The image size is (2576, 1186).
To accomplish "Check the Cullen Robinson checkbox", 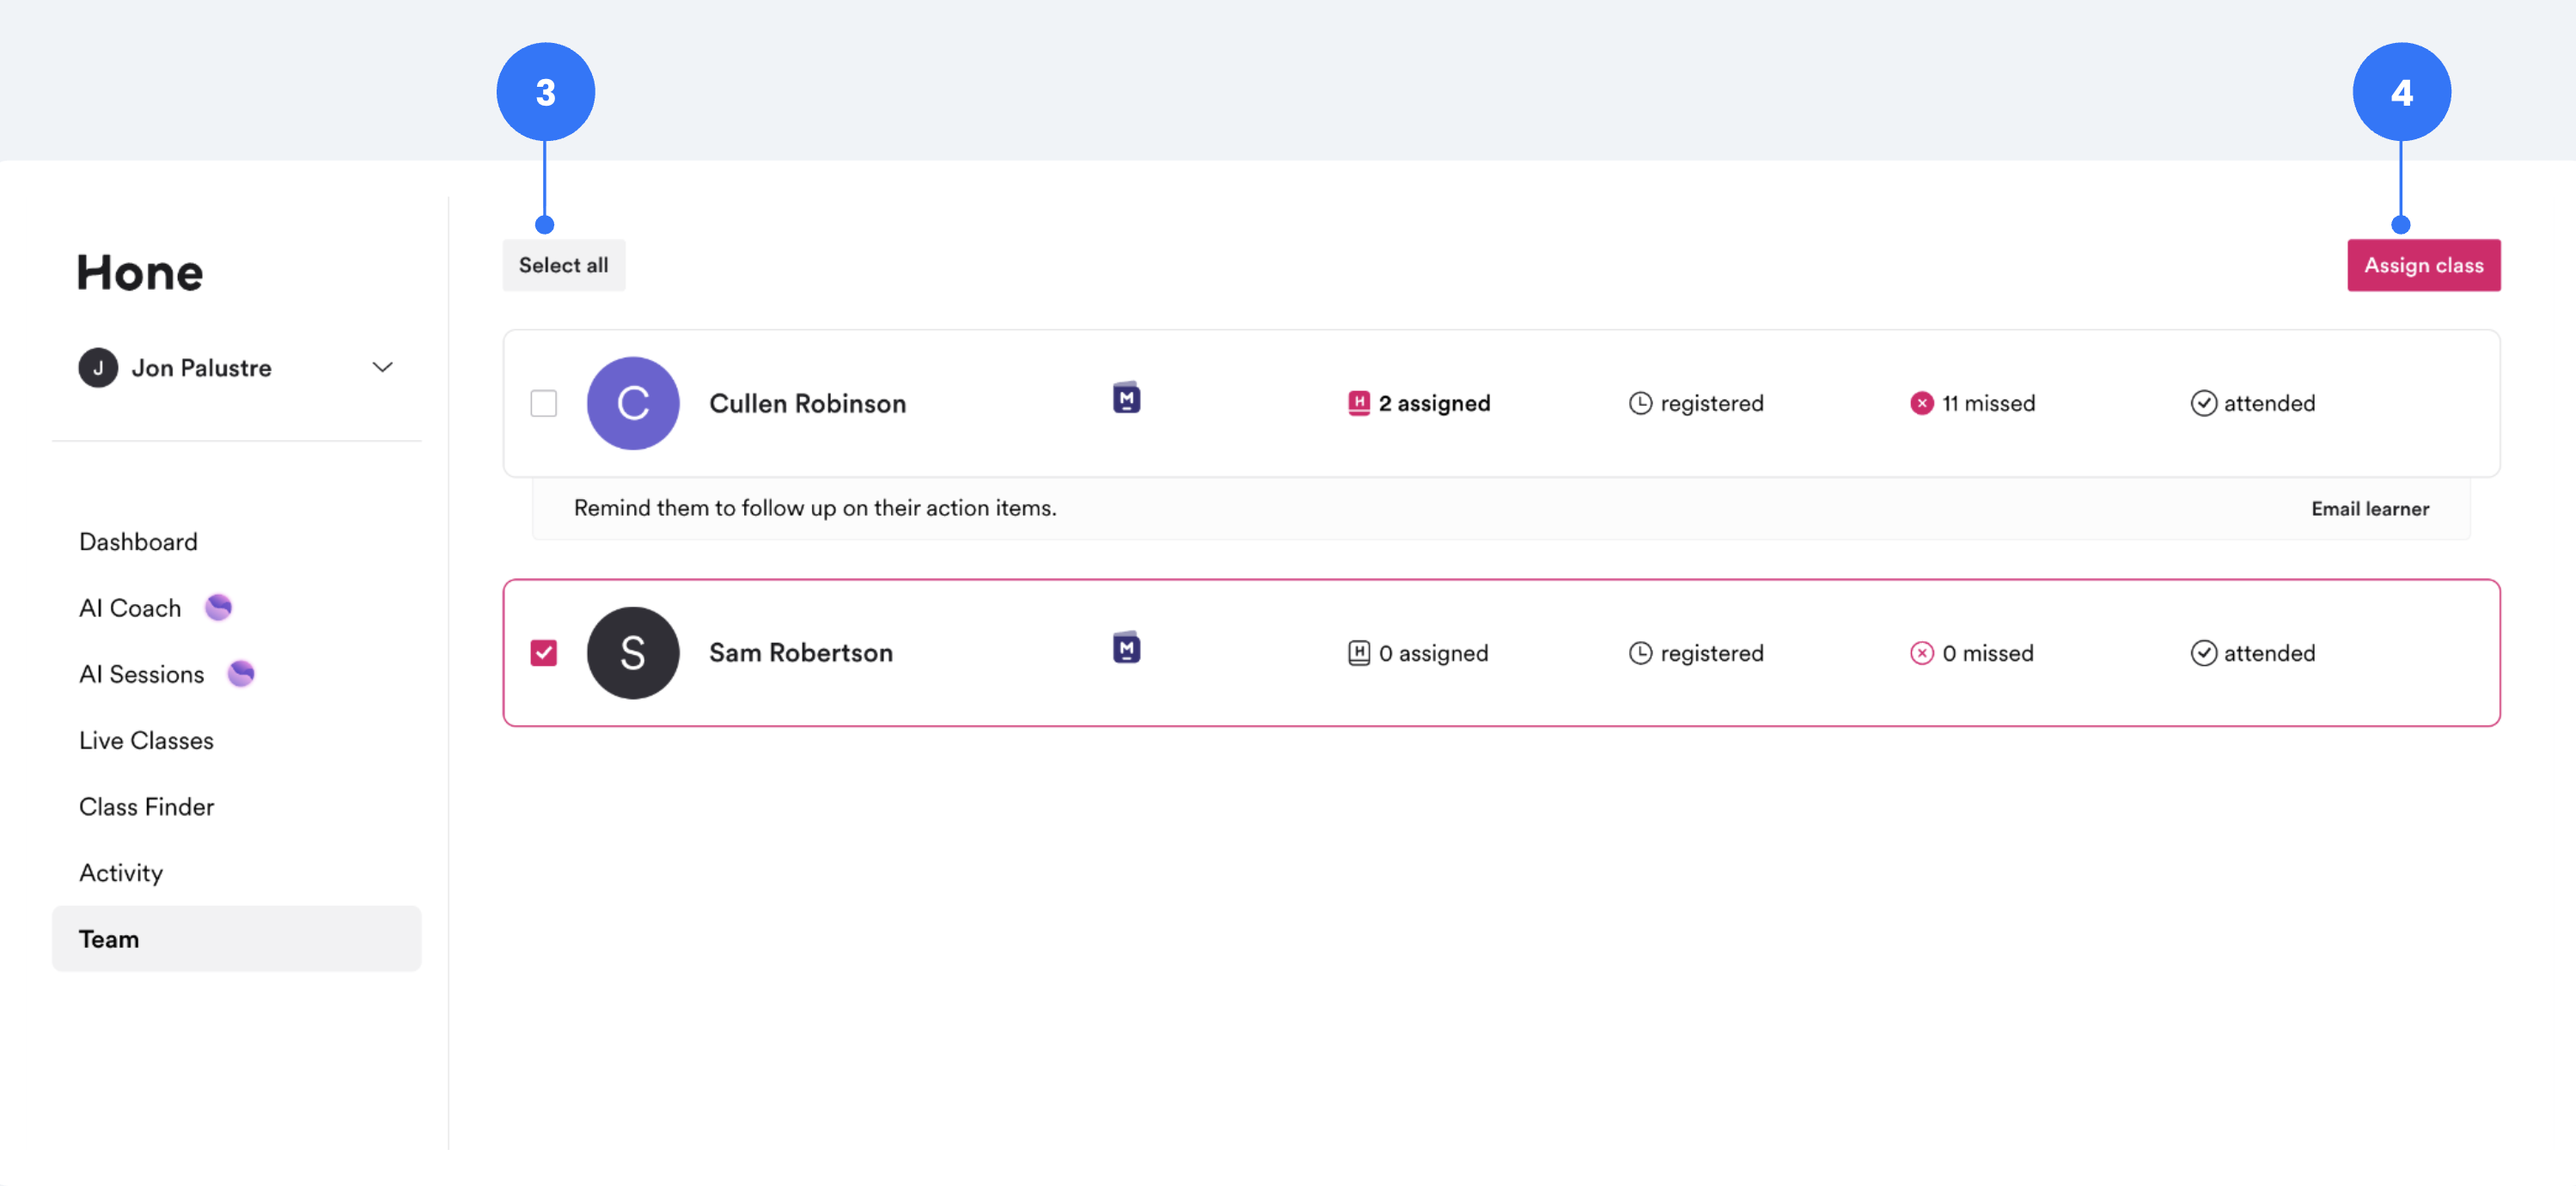I will click(543, 403).
